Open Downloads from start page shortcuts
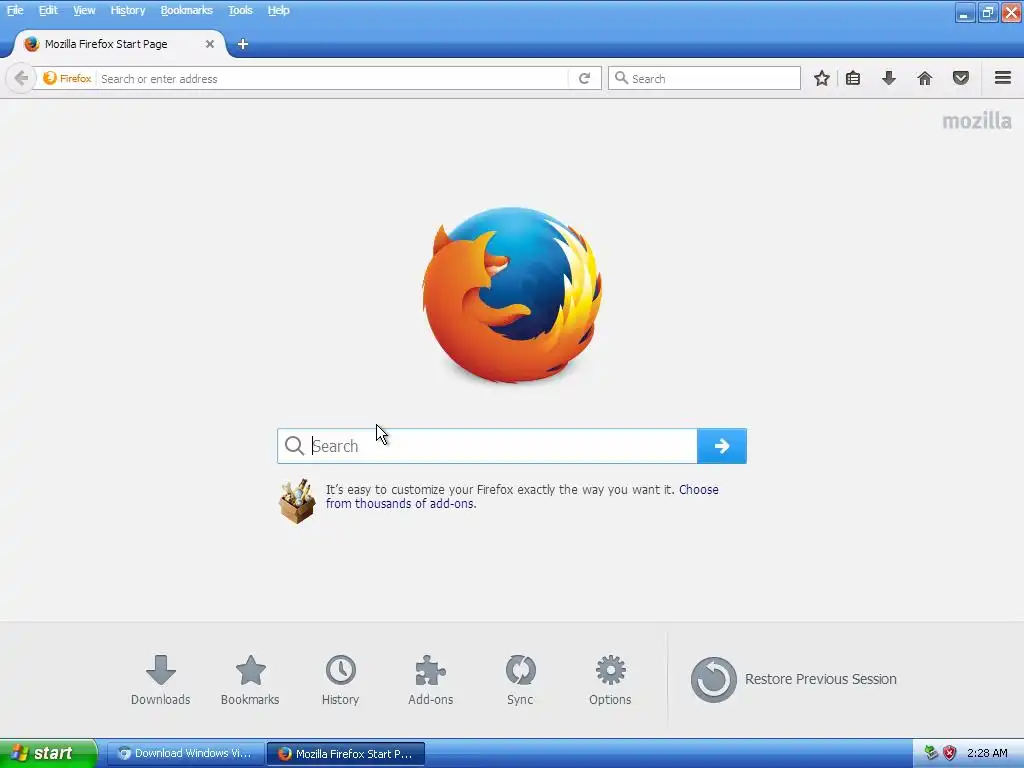Screen dimensions: 1024x768 (161, 680)
